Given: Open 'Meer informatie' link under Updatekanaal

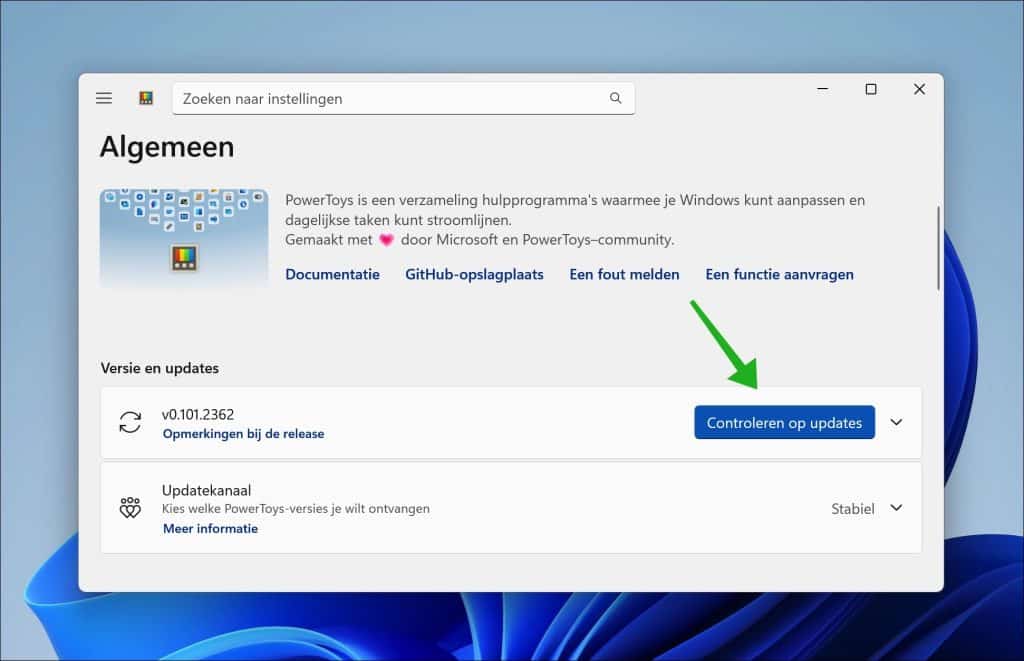Looking at the screenshot, I should pos(210,528).
